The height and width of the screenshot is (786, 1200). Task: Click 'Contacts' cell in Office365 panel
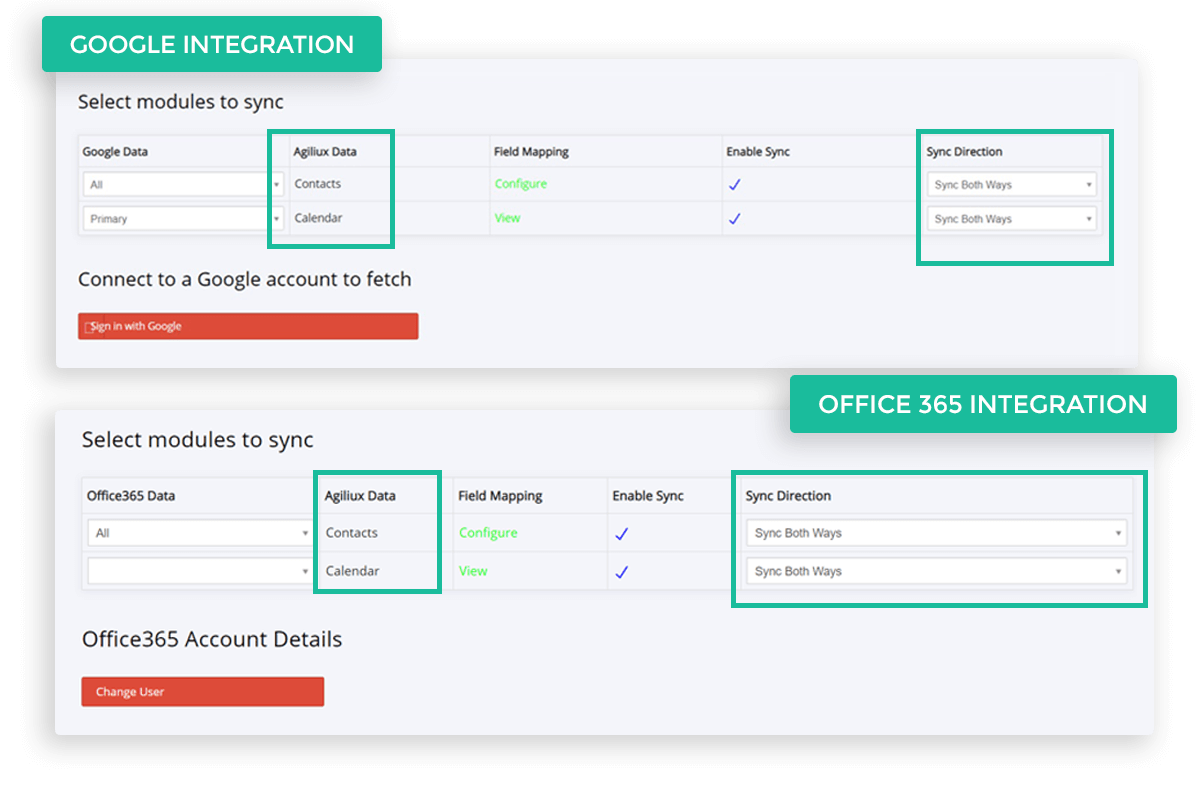coord(352,533)
